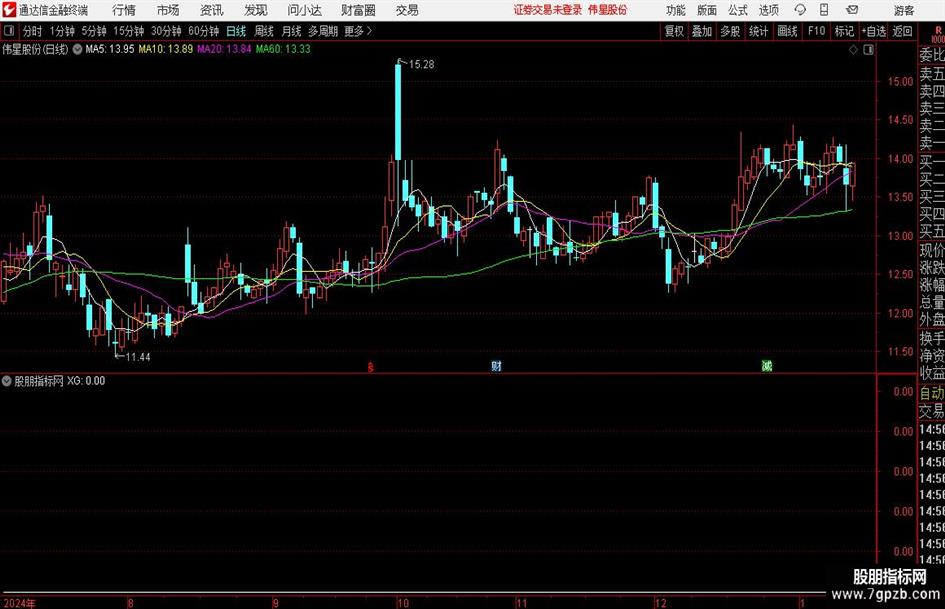Open the 功能 menu
Image resolution: width=945 pixels, height=609 pixels.
tap(676, 10)
